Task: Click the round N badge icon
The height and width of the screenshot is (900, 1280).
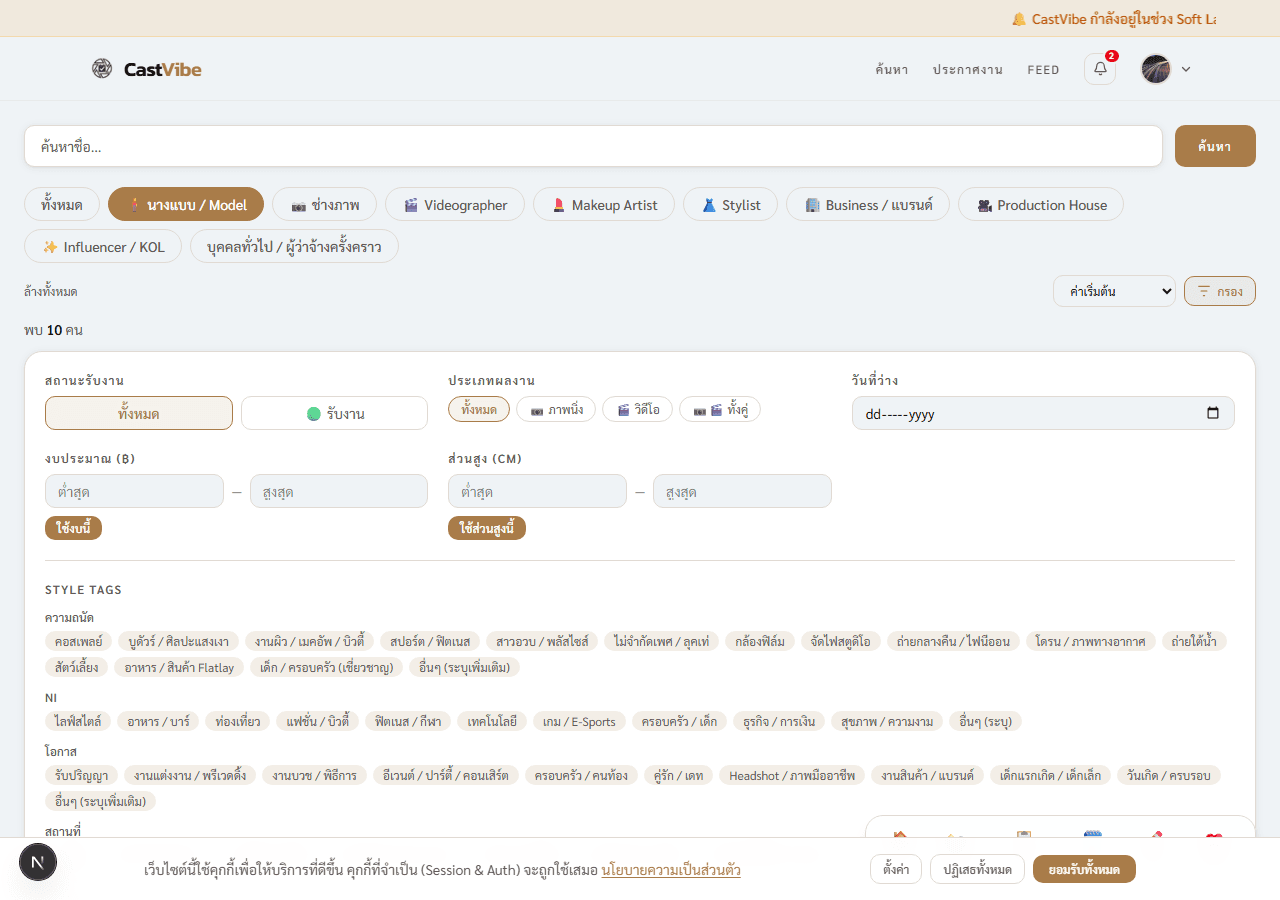Action: 38,862
